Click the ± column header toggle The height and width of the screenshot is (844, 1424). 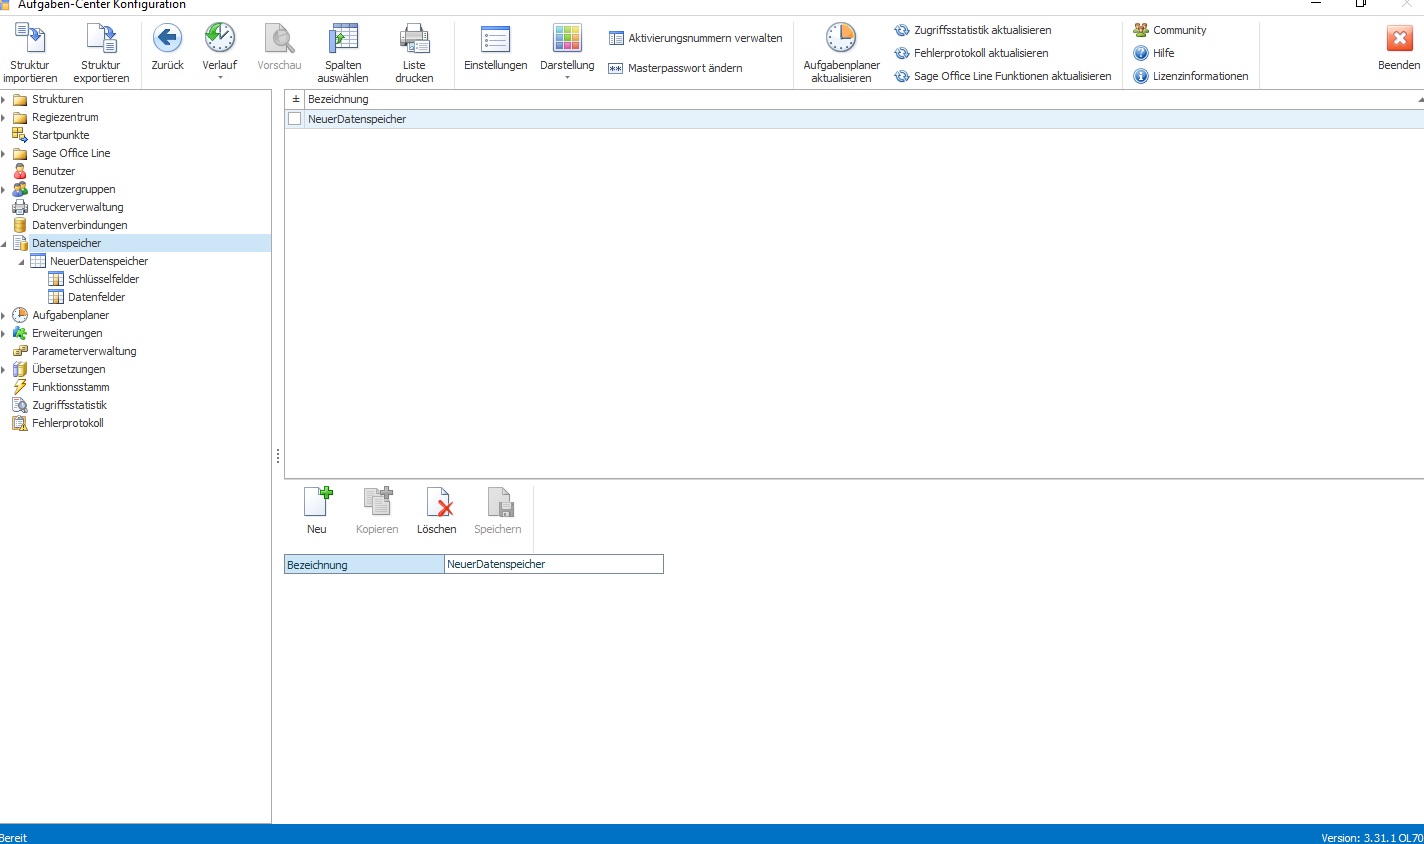(x=295, y=99)
